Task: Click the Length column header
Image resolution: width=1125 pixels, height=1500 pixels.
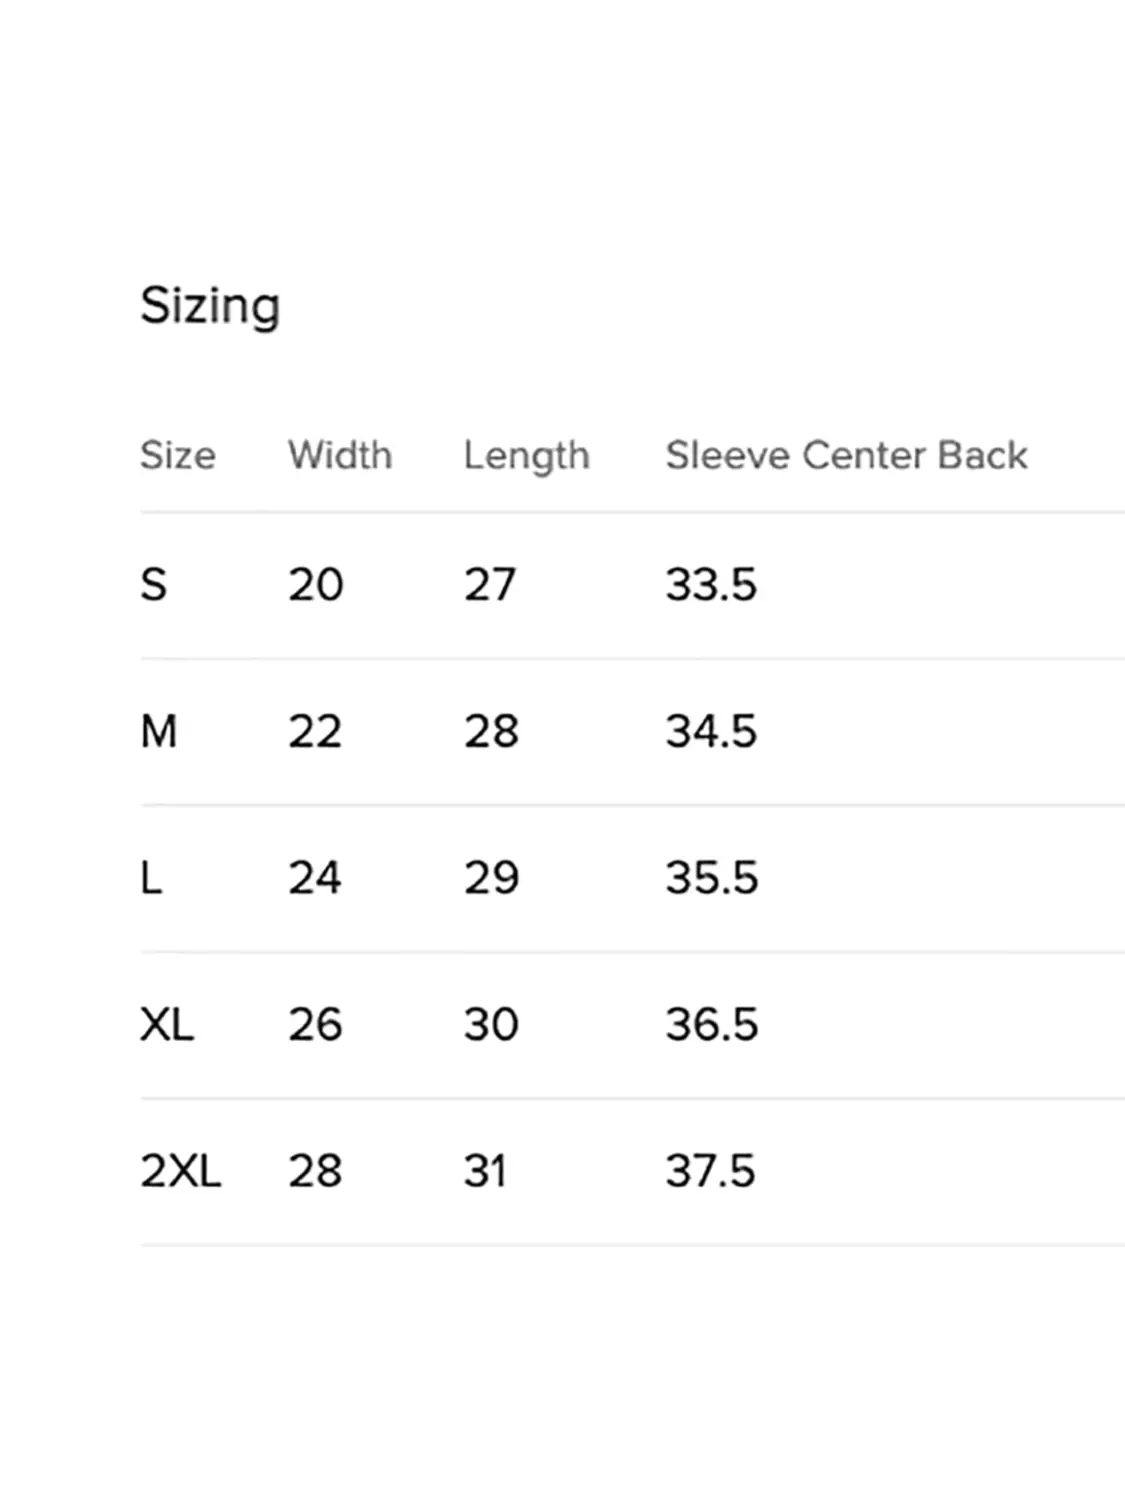Action: click(526, 456)
